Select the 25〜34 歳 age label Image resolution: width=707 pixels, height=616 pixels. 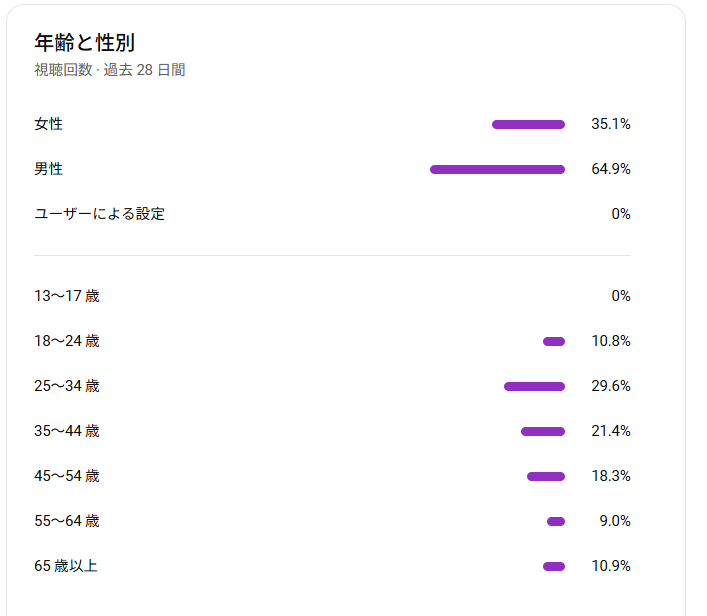click(x=67, y=386)
